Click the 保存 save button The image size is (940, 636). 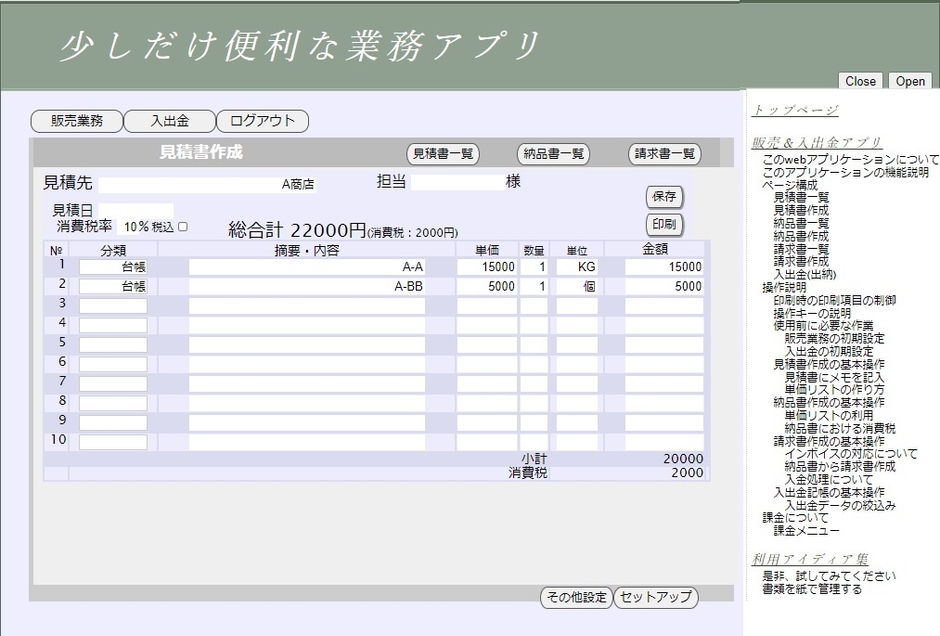[665, 196]
